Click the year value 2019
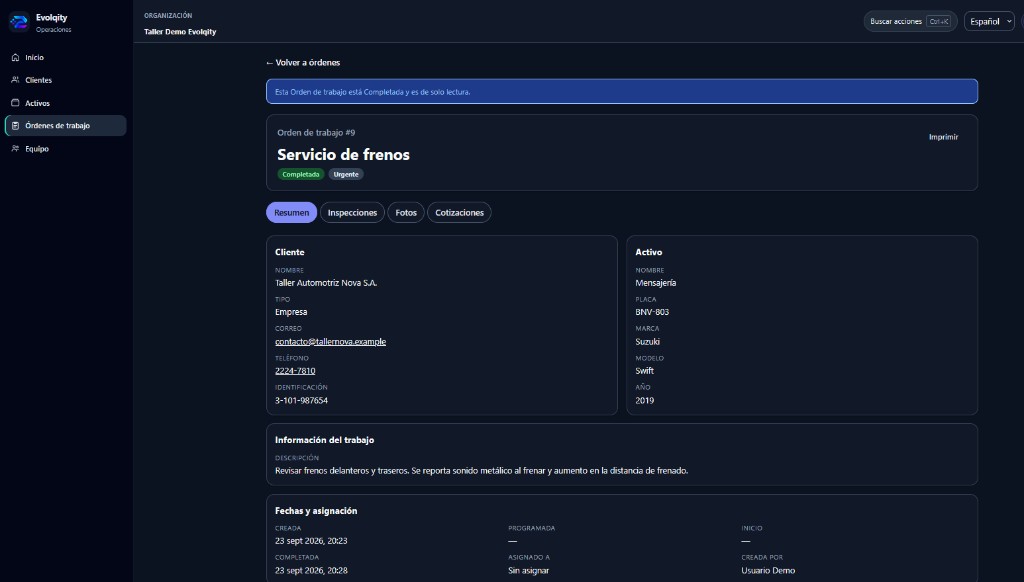 [x=645, y=400]
